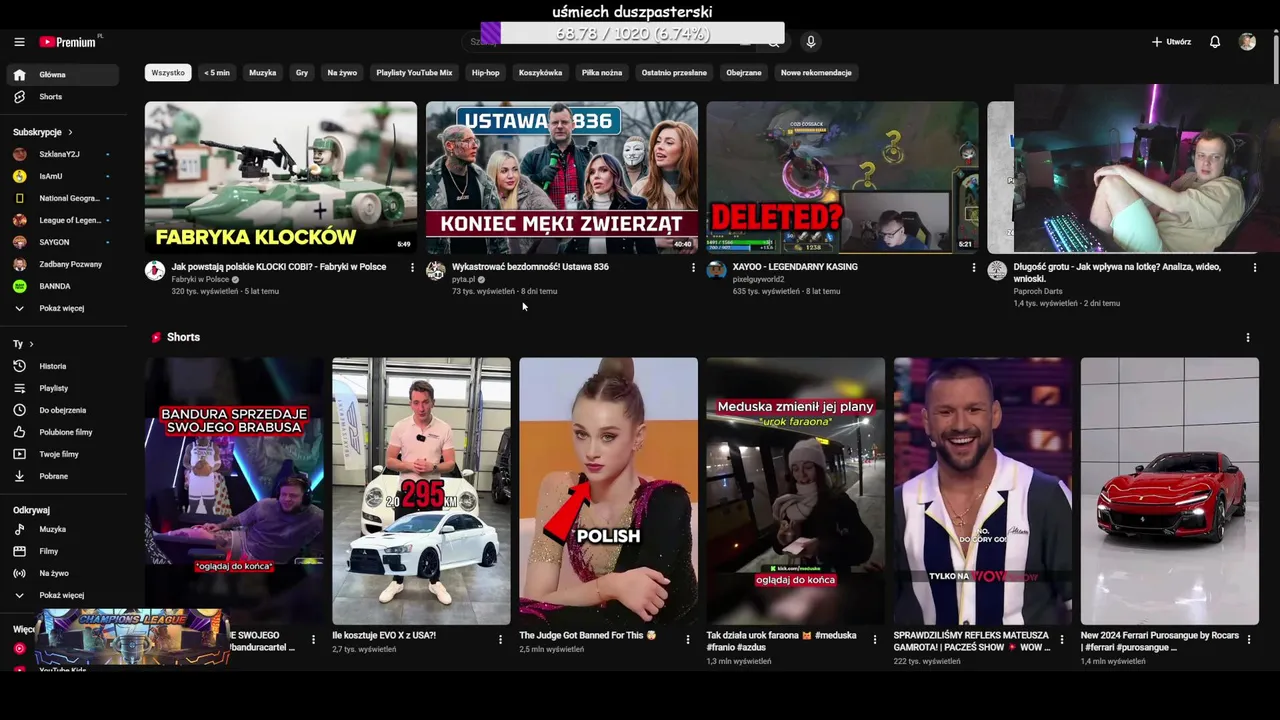Open Zadbany Pozwany subscription channel
1280x720 pixels.
point(62,264)
